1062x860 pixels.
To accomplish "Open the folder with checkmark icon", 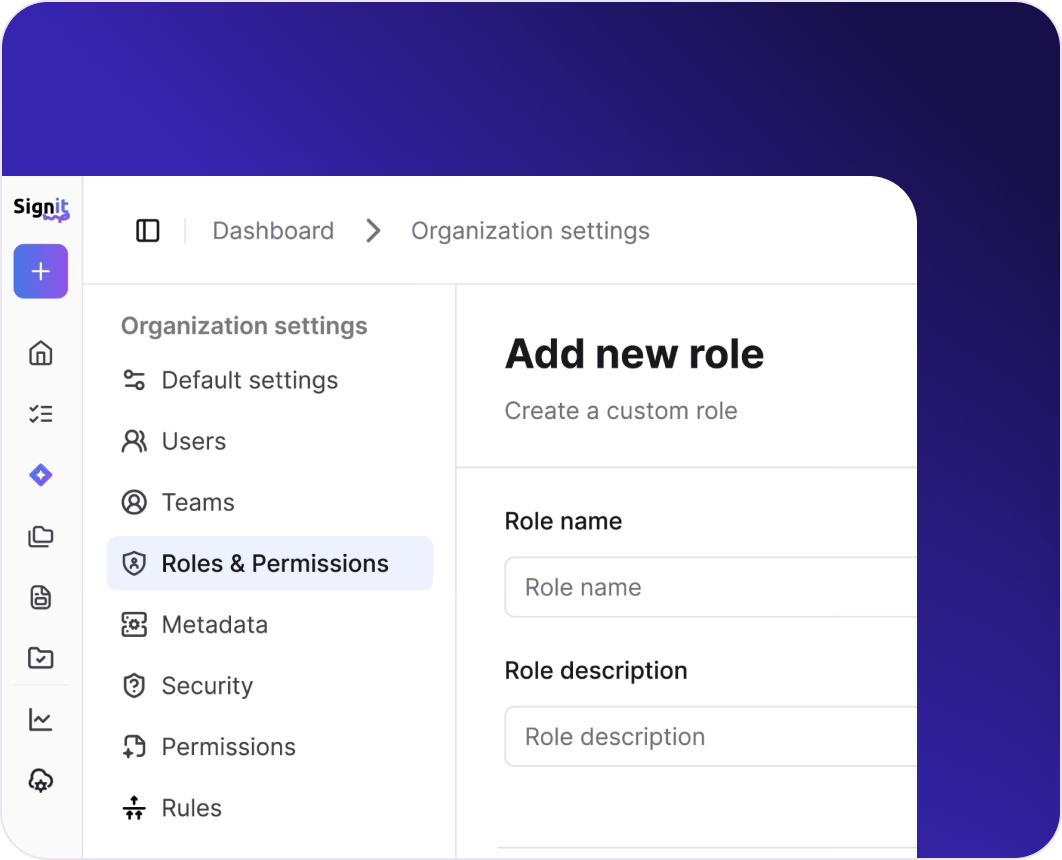I will (x=41, y=658).
